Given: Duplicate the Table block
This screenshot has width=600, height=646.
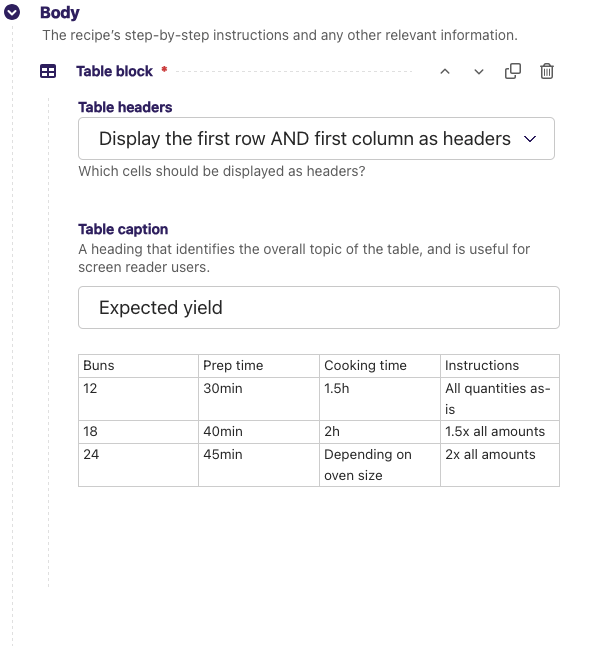Looking at the screenshot, I should click(513, 72).
